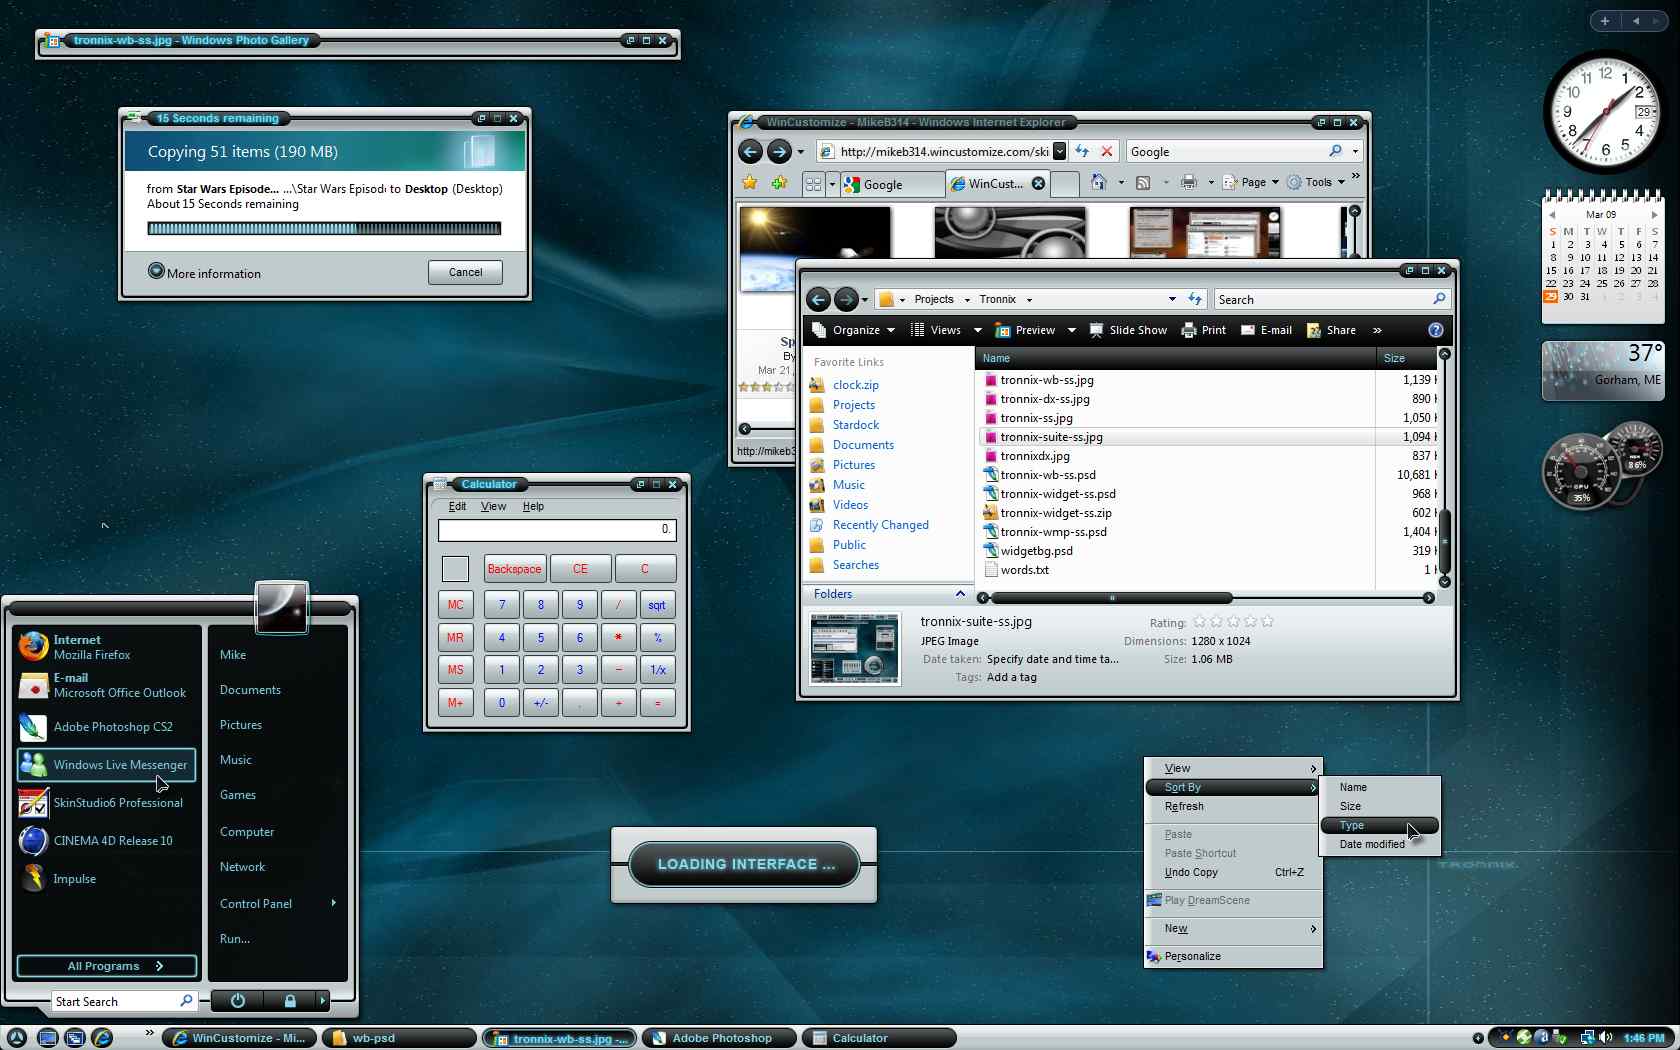Viewport: 1680px width, 1050px height.
Task: Click the RSS feeds icon in Internet Explorer
Action: pyautogui.click(x=1143, y=182)
